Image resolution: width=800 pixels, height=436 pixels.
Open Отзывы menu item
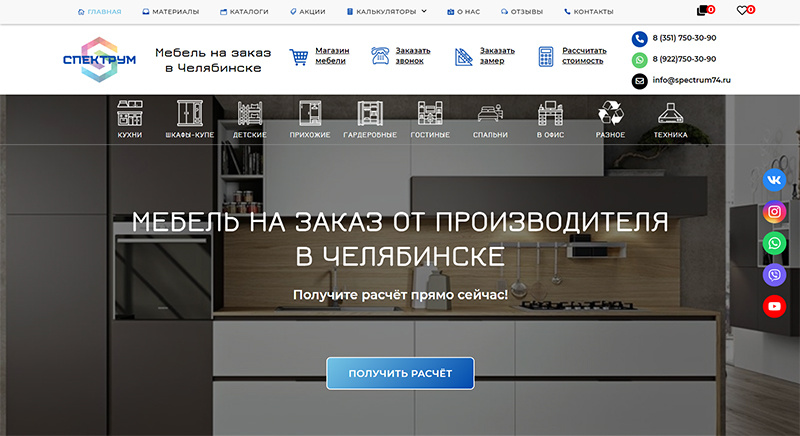pyautogui.click(x=522, y=11)
